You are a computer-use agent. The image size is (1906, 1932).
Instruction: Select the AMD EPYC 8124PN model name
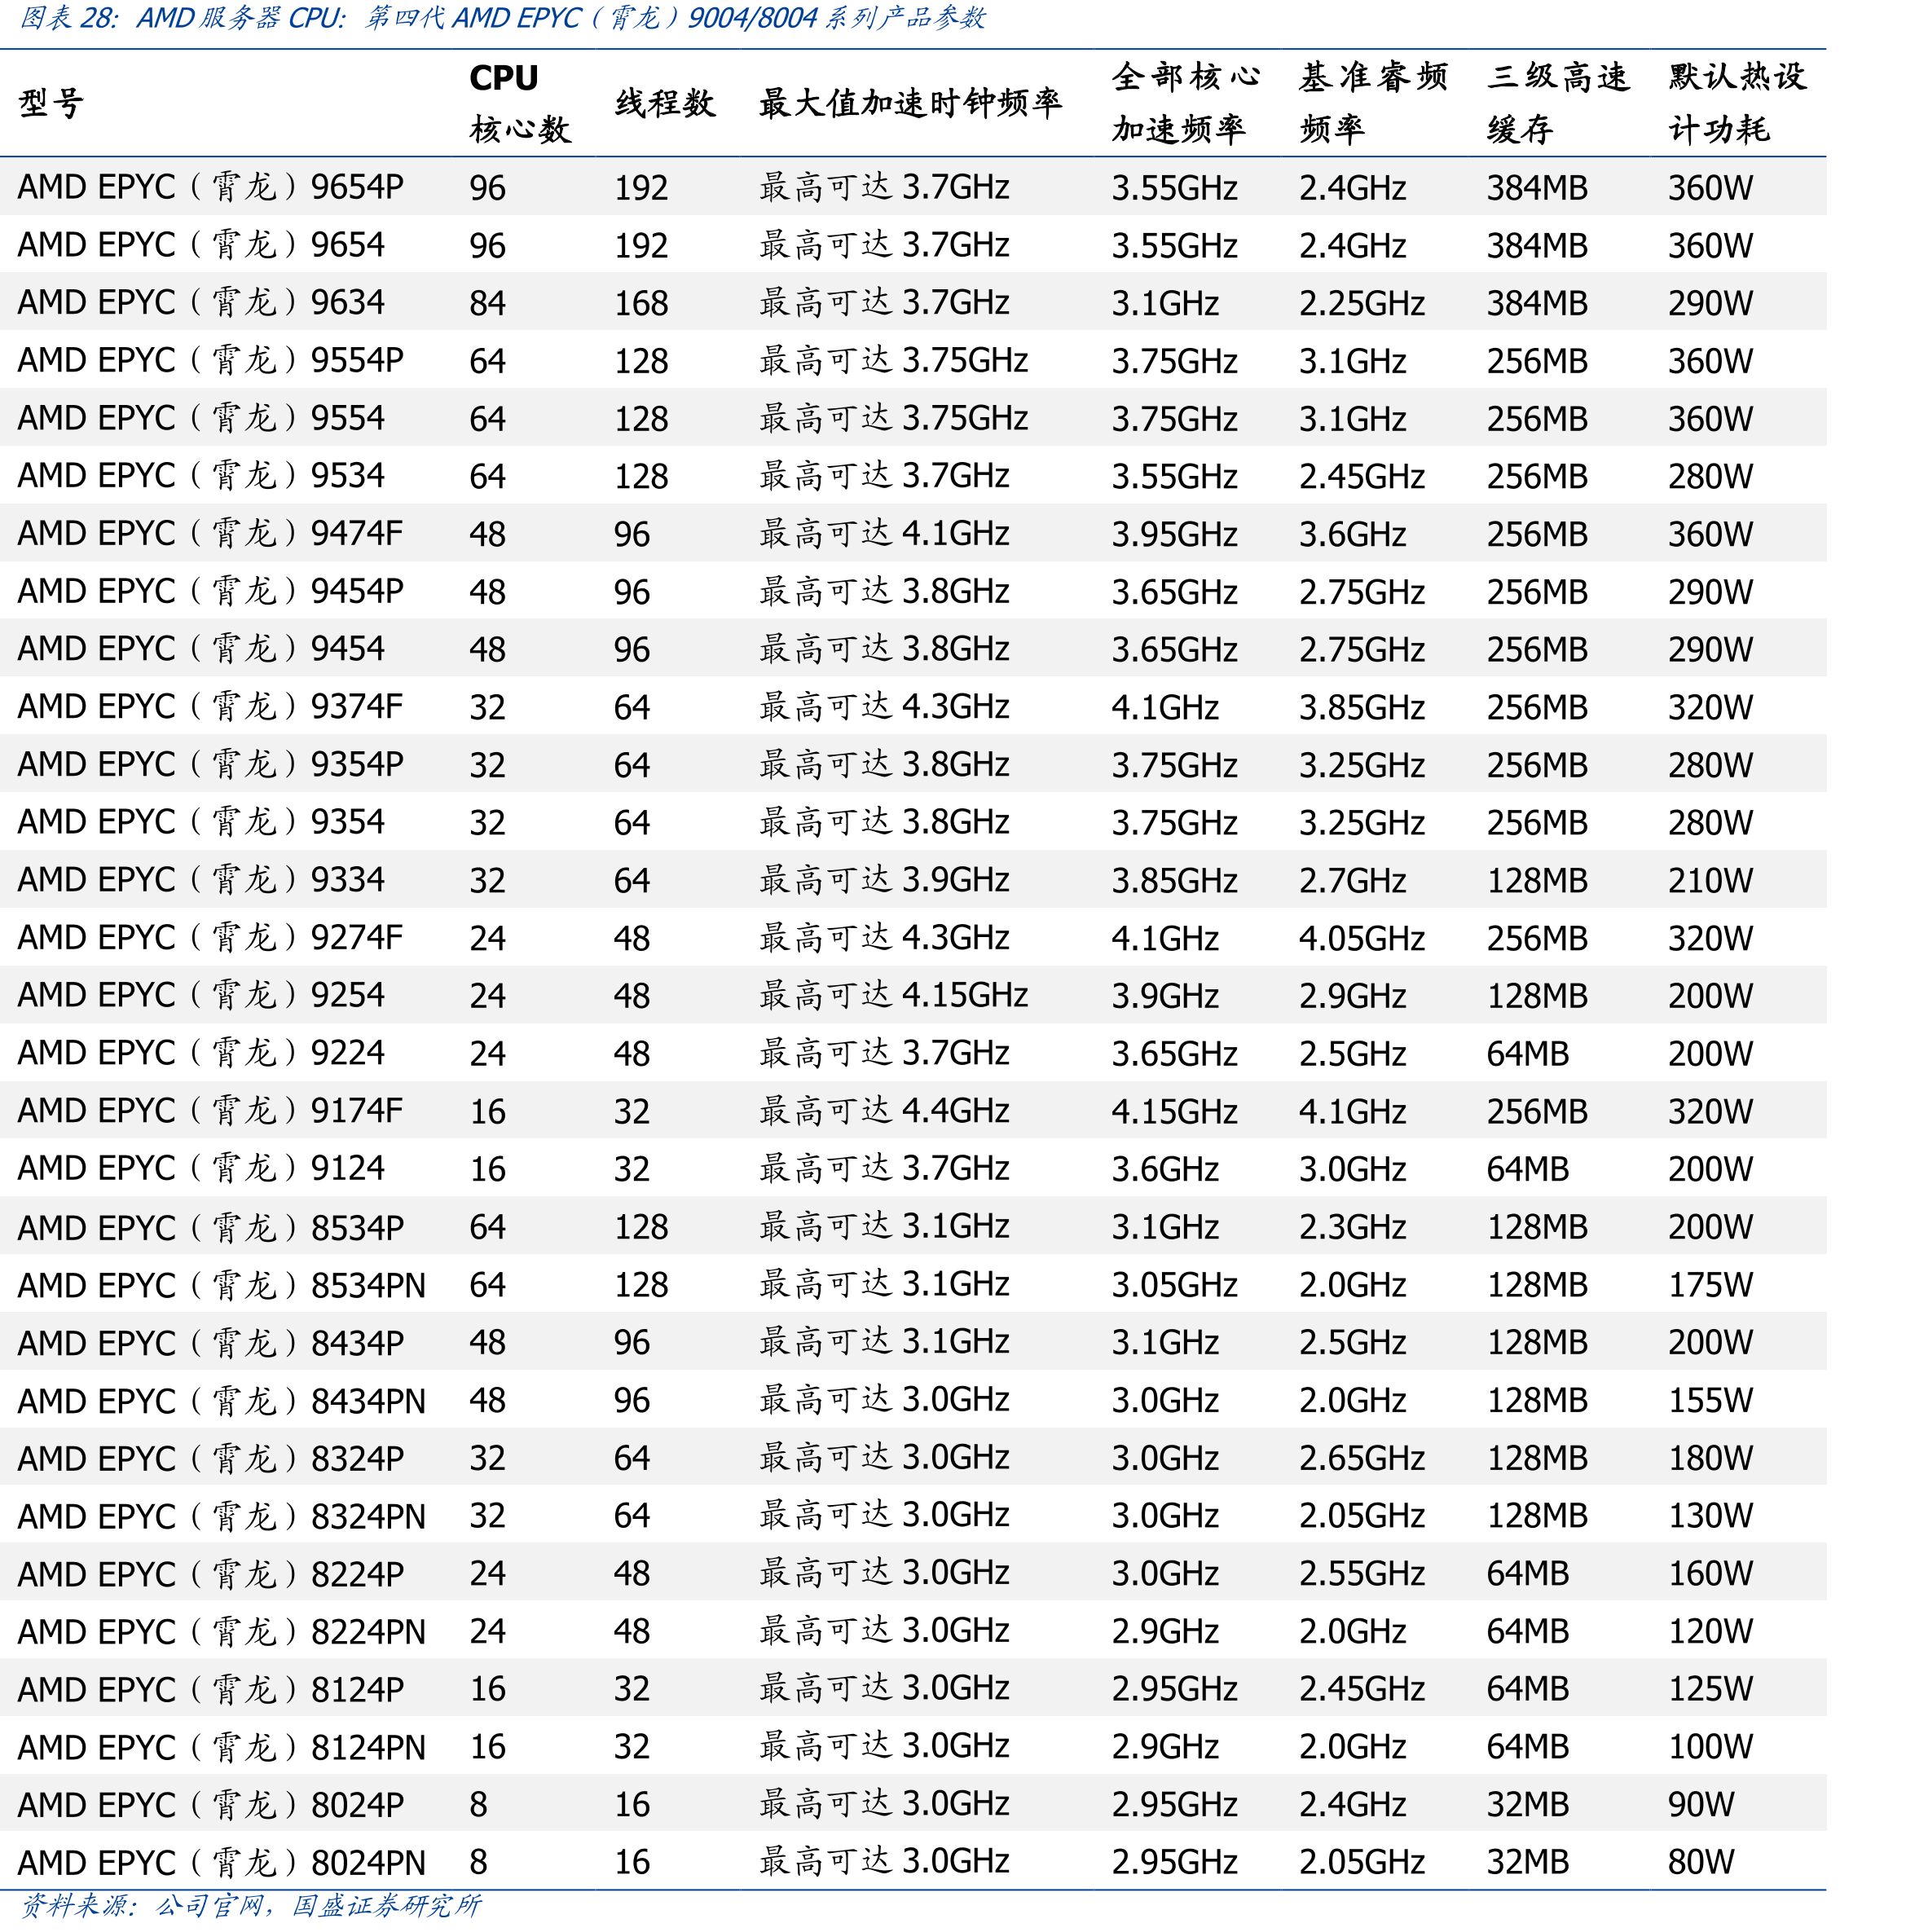click(x=222, y=1747)
